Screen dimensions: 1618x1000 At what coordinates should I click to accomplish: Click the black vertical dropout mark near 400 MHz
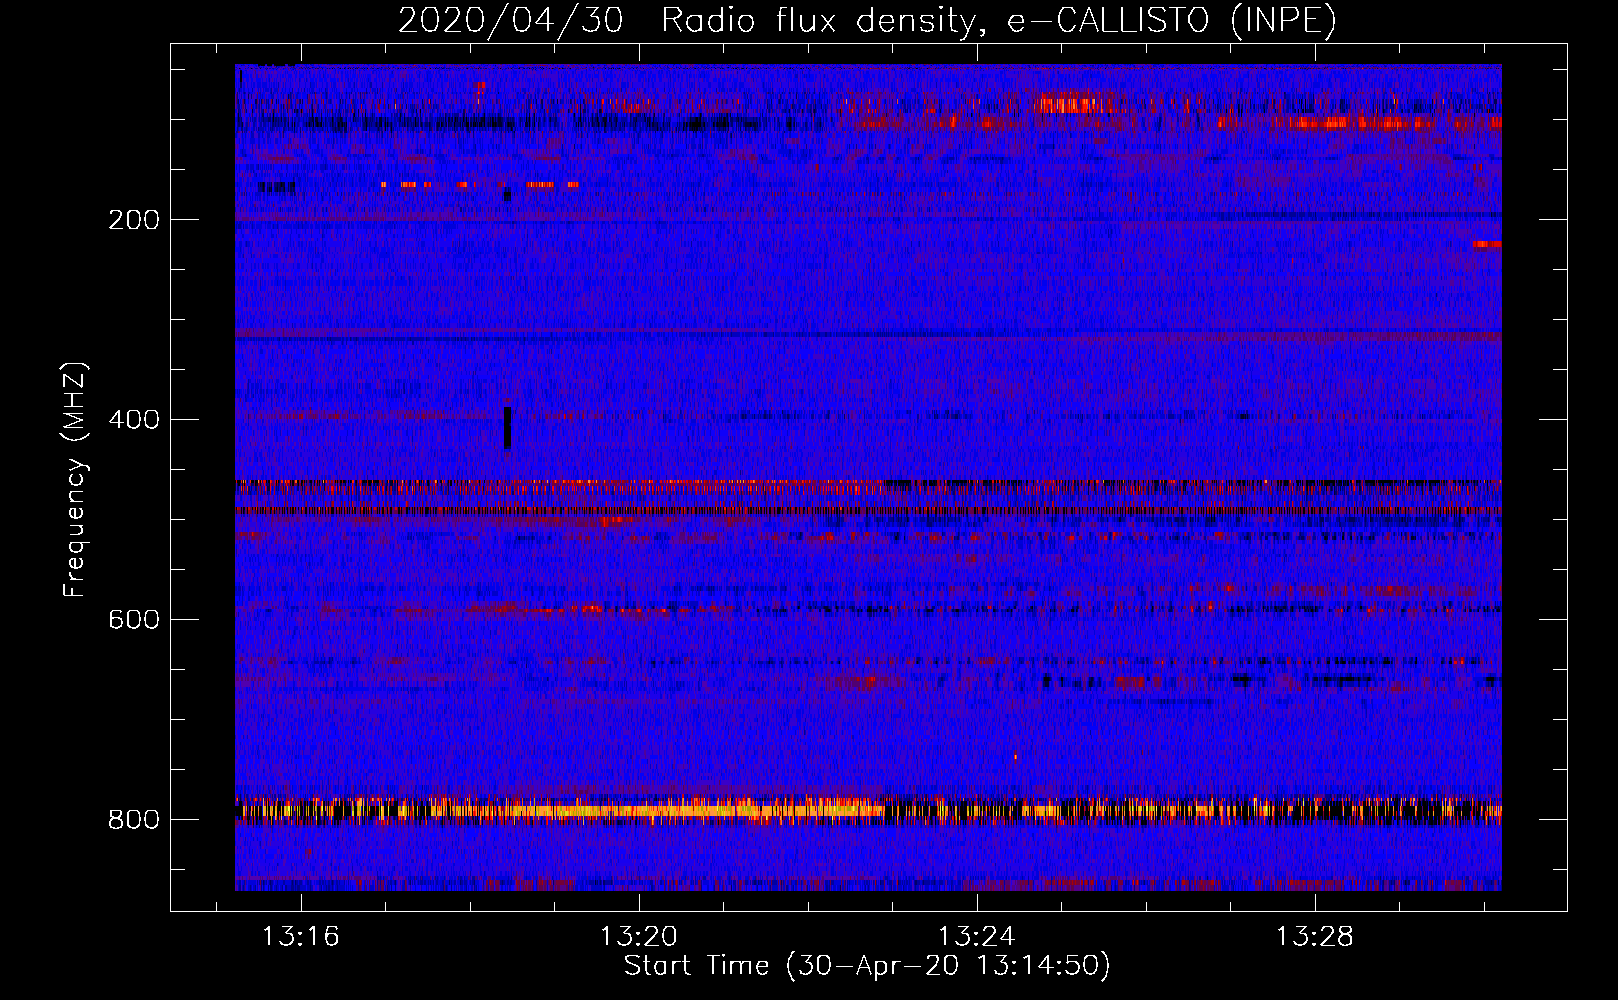(507, 428)
